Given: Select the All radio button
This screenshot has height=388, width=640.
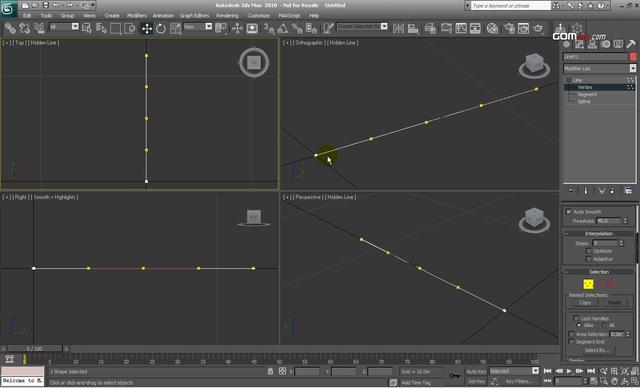Looking at the screenshot, I should [x=604, y=325].
